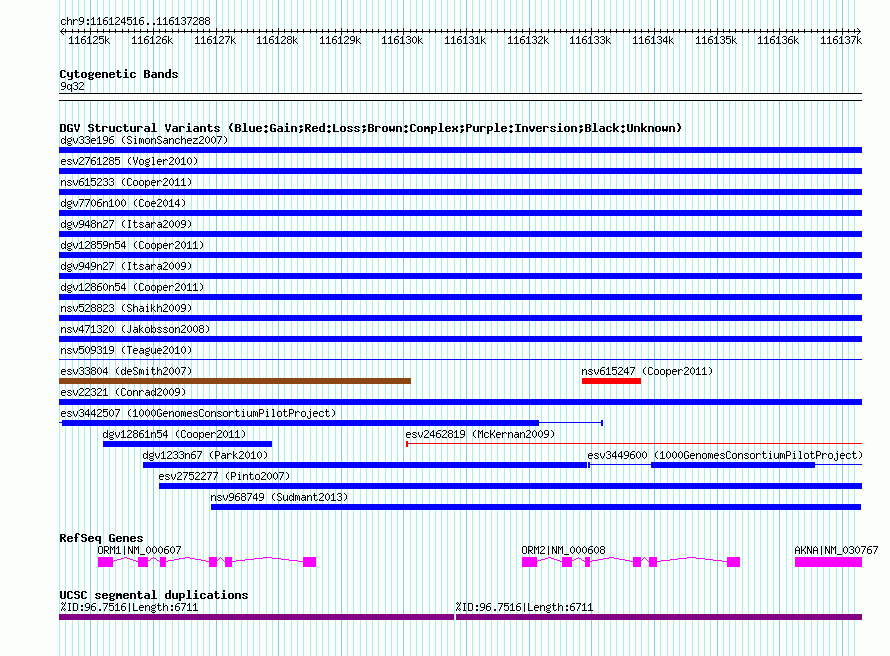890x656 pixels.
Task: Click the second %ID:96.7516|Length:6711 label
Action: coord(524,607)
